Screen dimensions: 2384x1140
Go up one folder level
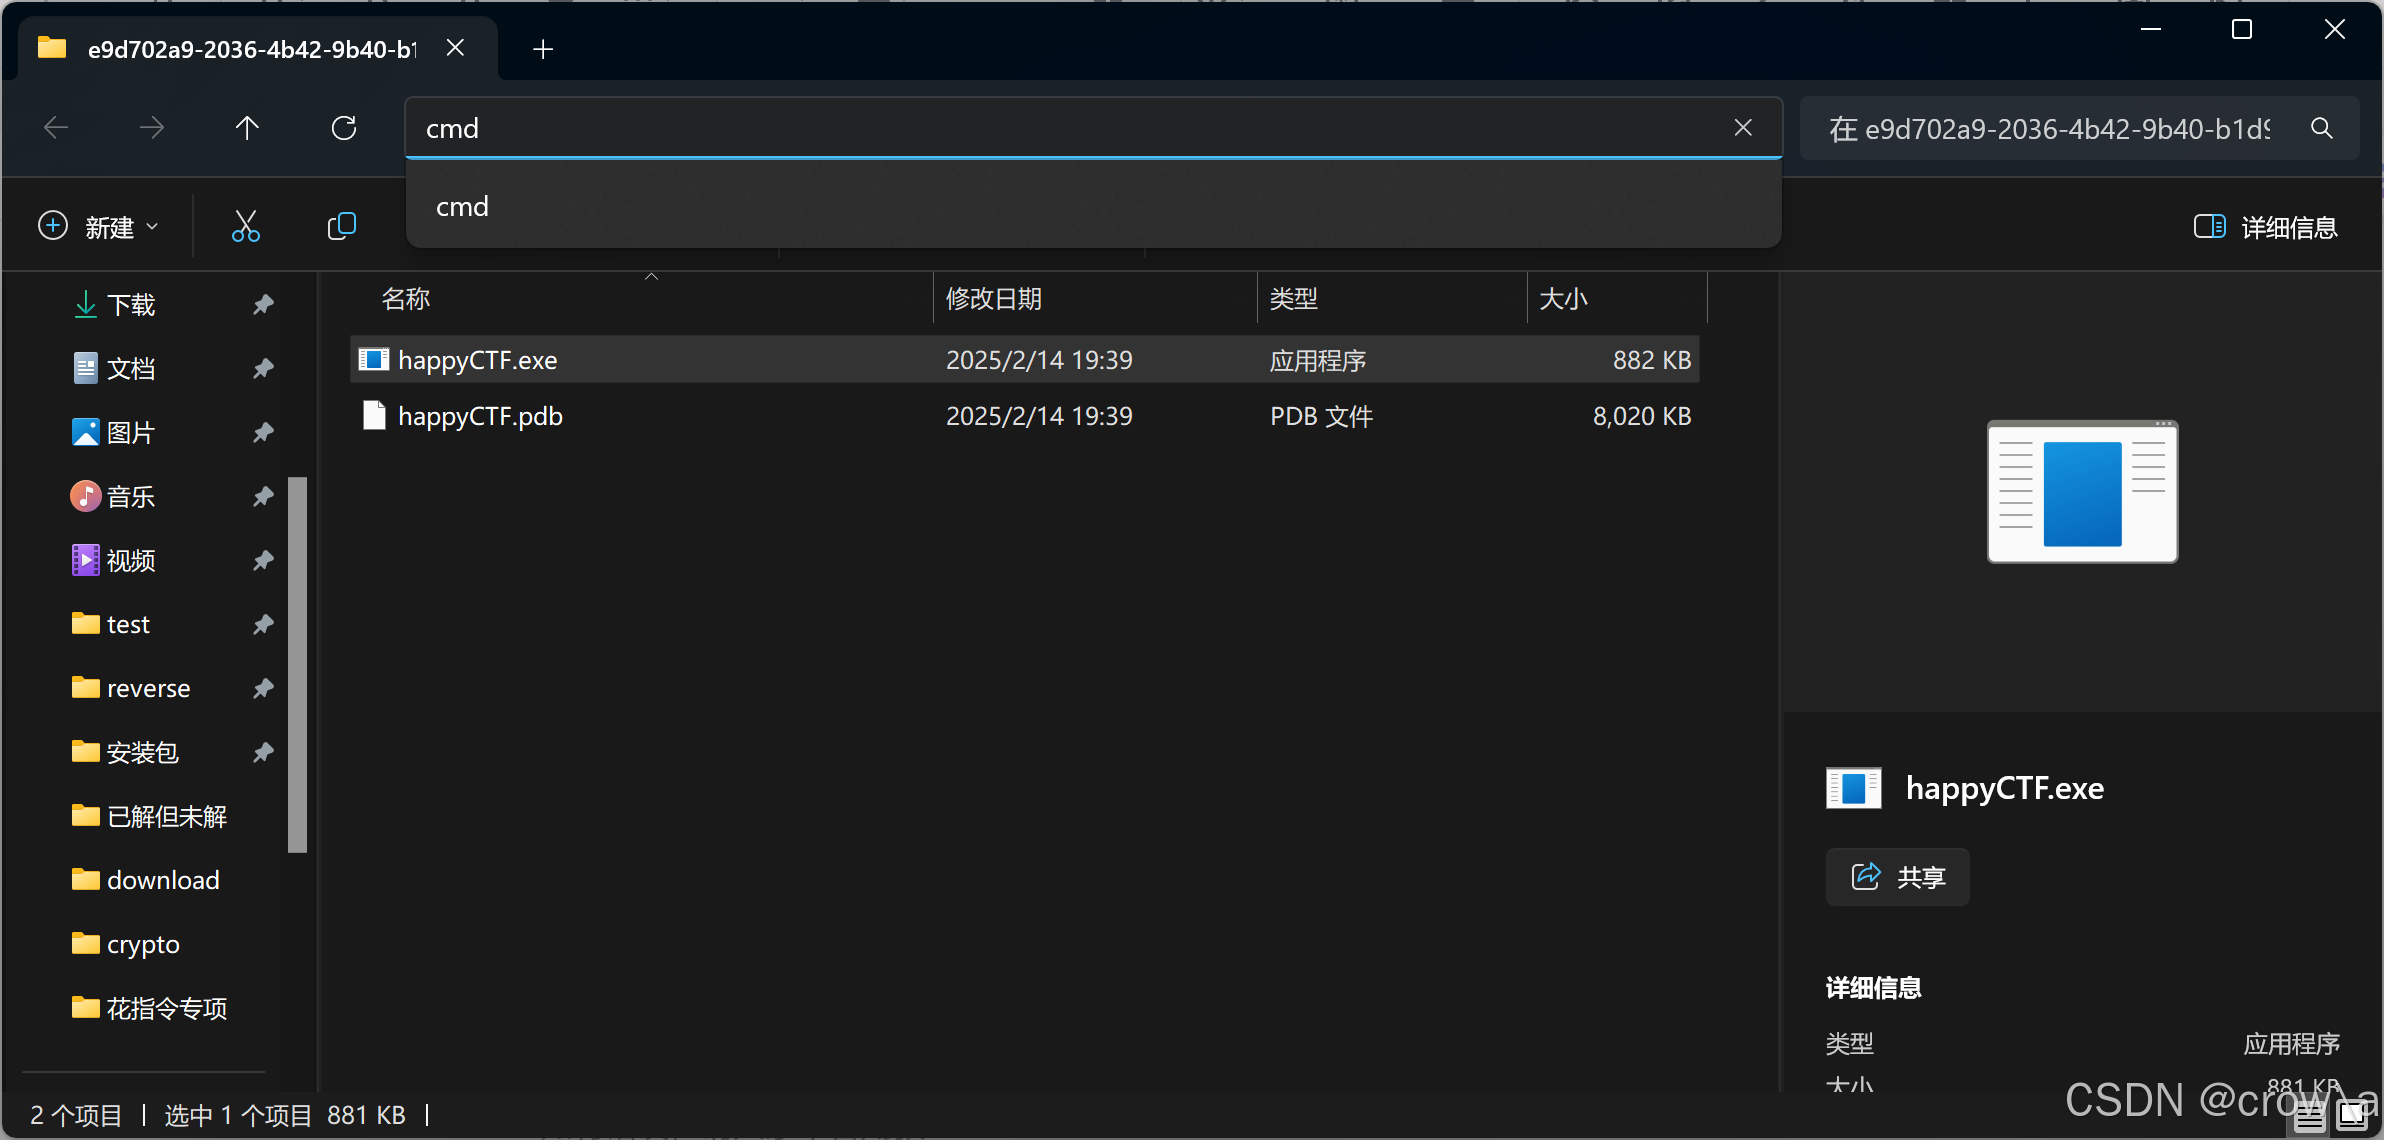pyautogui.click(x=247, y=128)
